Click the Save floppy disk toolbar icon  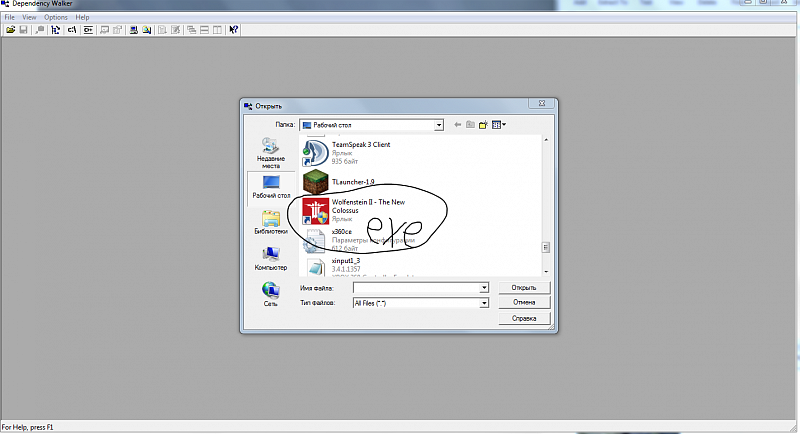(23, 30)
